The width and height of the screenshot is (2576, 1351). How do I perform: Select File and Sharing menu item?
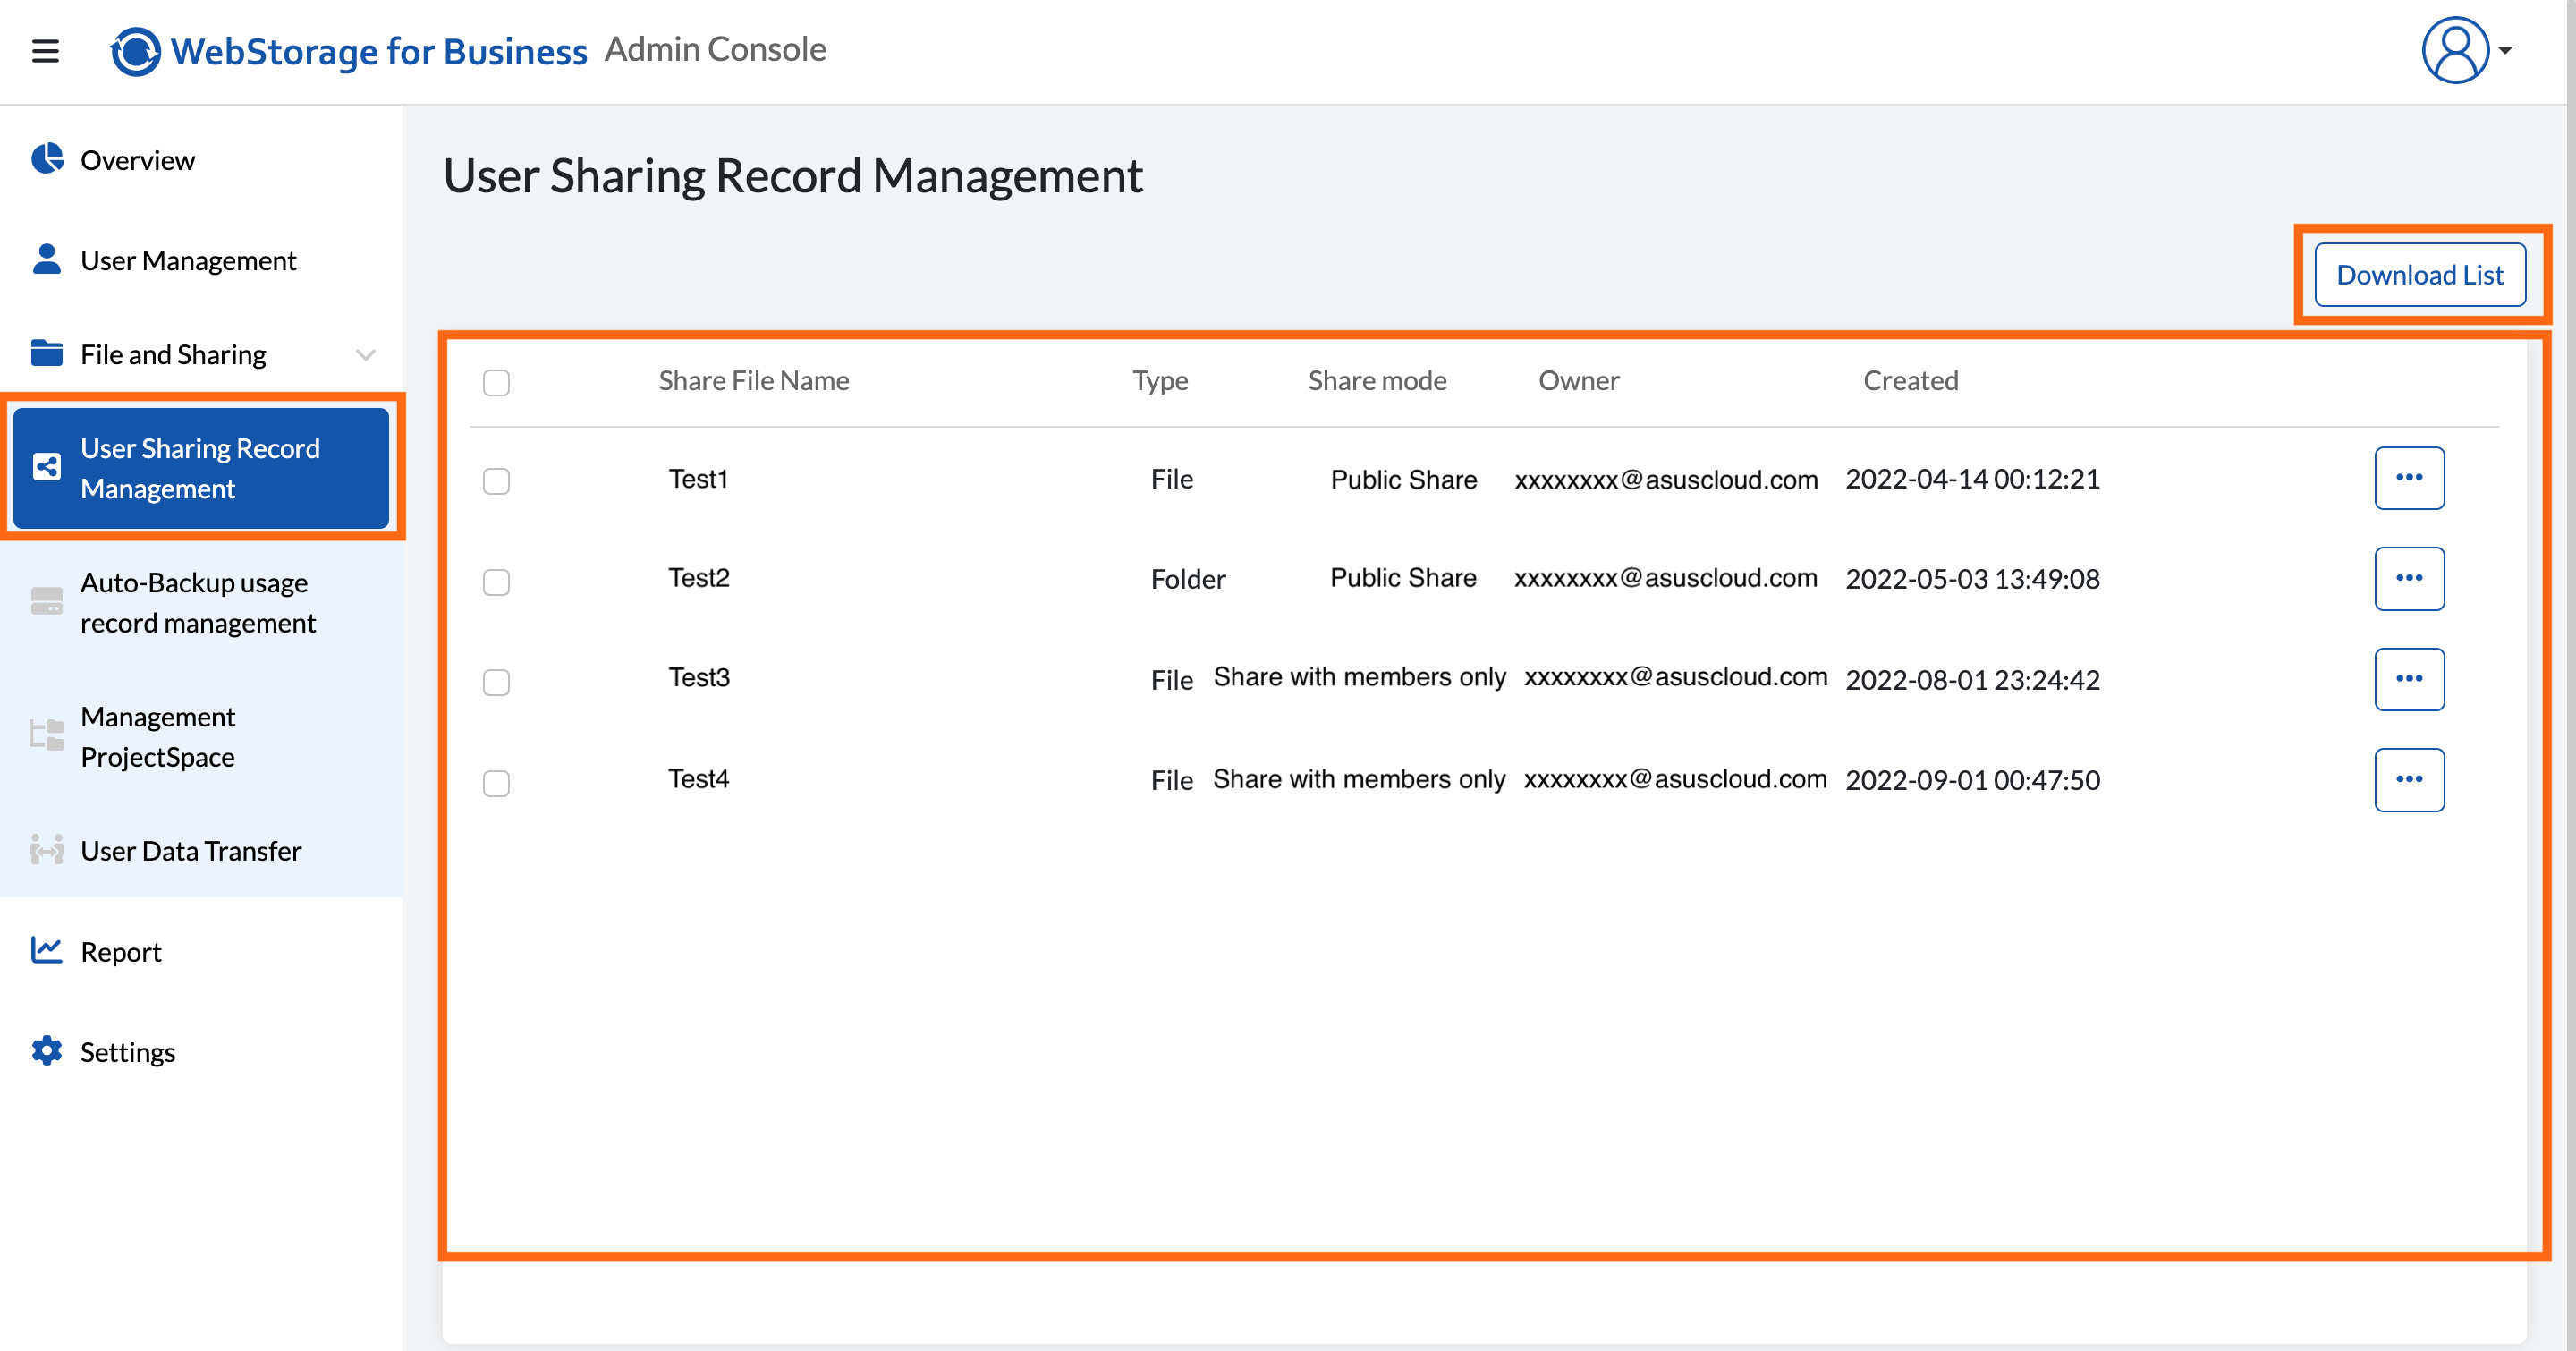click(173, 354)
